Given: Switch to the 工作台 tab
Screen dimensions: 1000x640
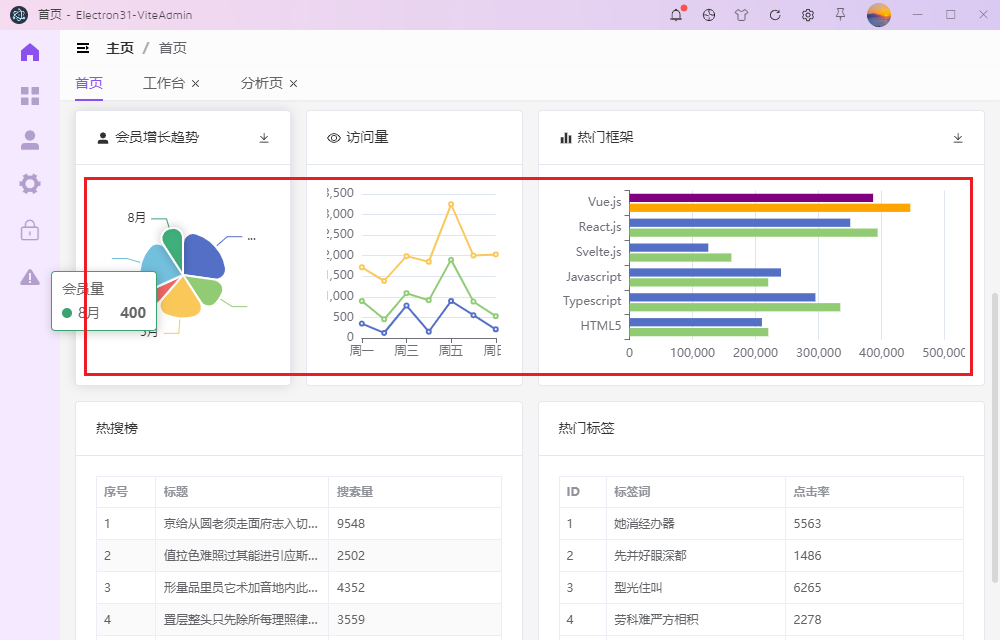Looking at the screenshot, I should point(164,84).
